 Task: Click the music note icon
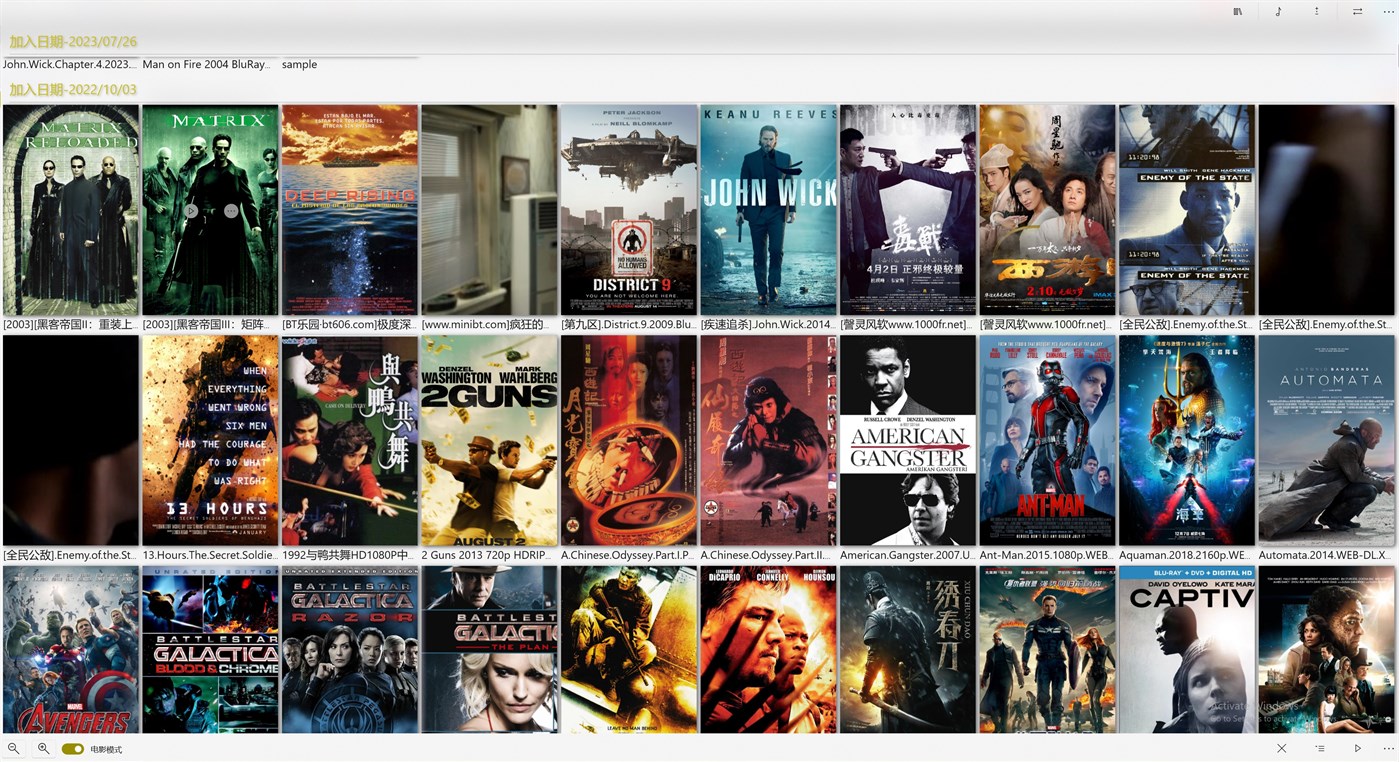pos(1278,12)
